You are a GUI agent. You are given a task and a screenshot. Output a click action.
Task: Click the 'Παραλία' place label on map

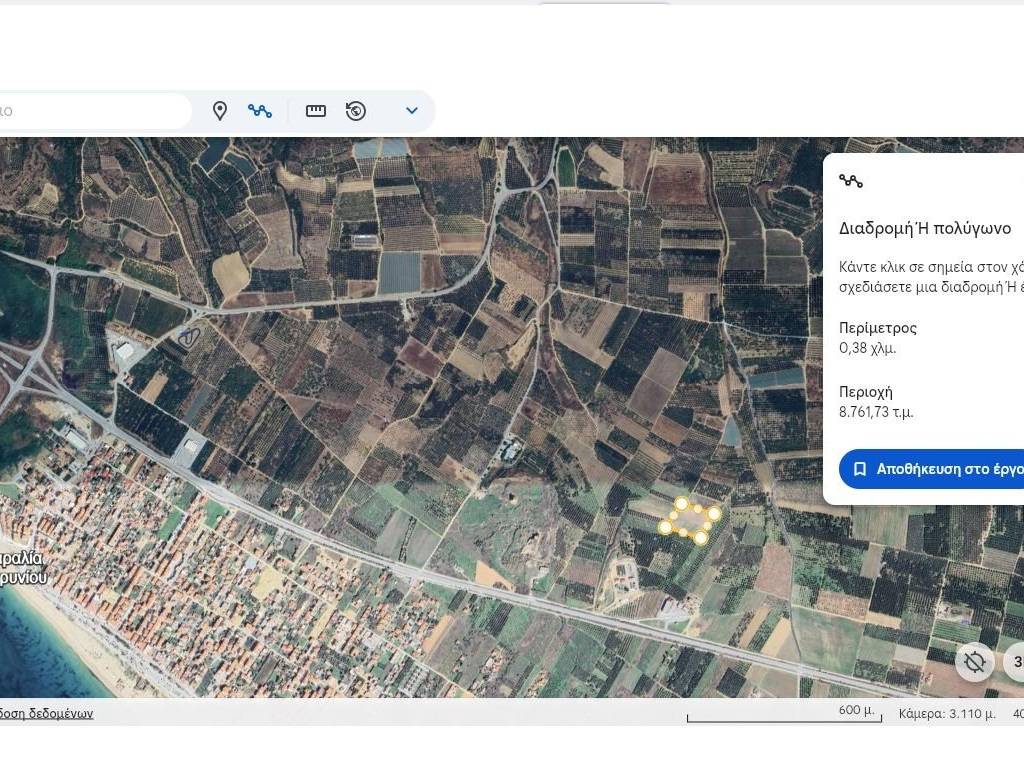(x=20, y=559)
